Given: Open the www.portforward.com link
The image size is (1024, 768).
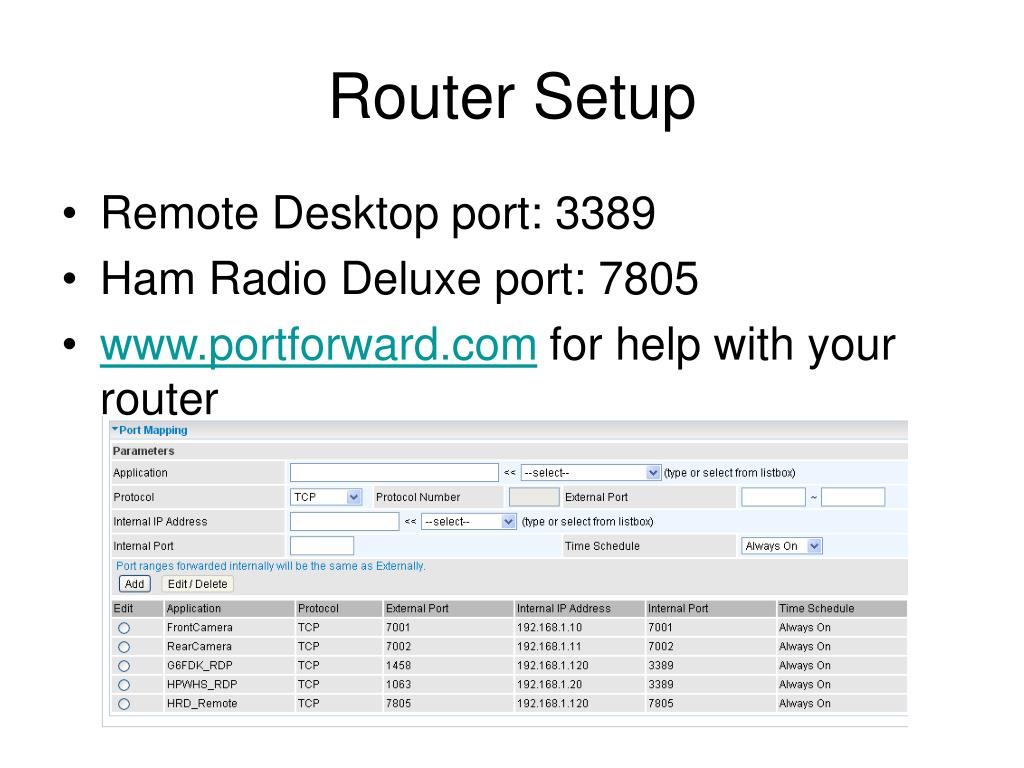Looking at the screenshot, I should tap(318, 345).
